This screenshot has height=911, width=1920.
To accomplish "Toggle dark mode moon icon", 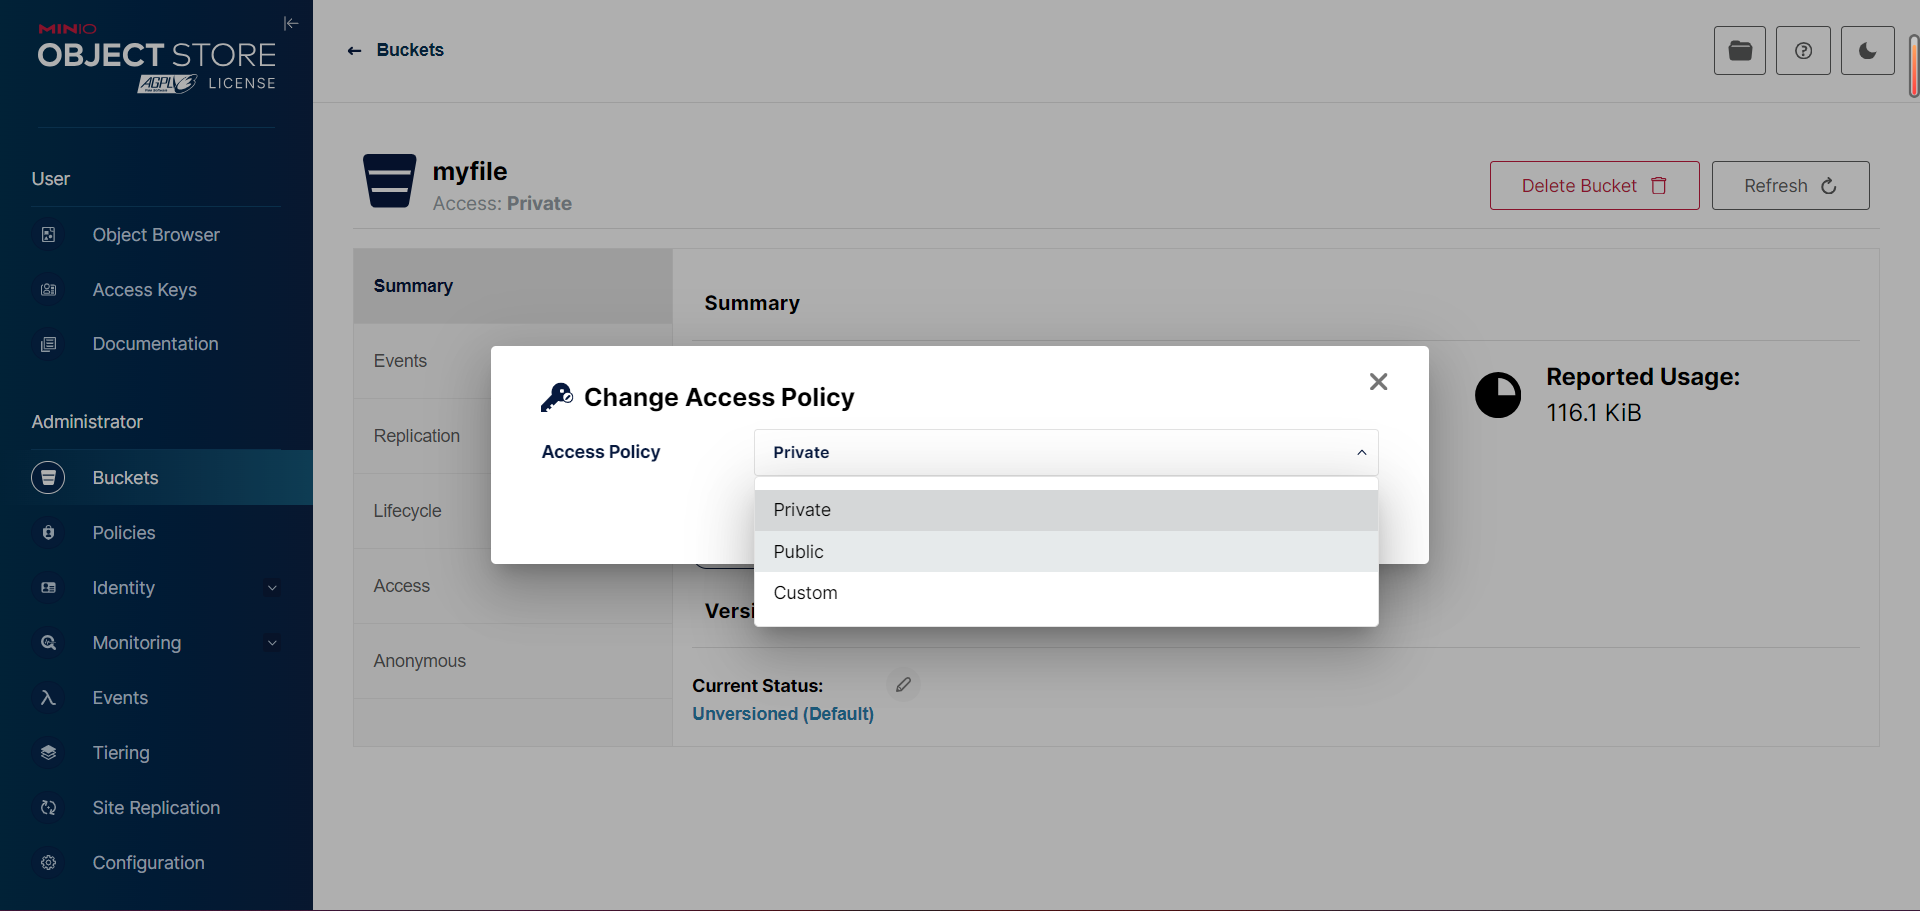I will [1868, 51].
